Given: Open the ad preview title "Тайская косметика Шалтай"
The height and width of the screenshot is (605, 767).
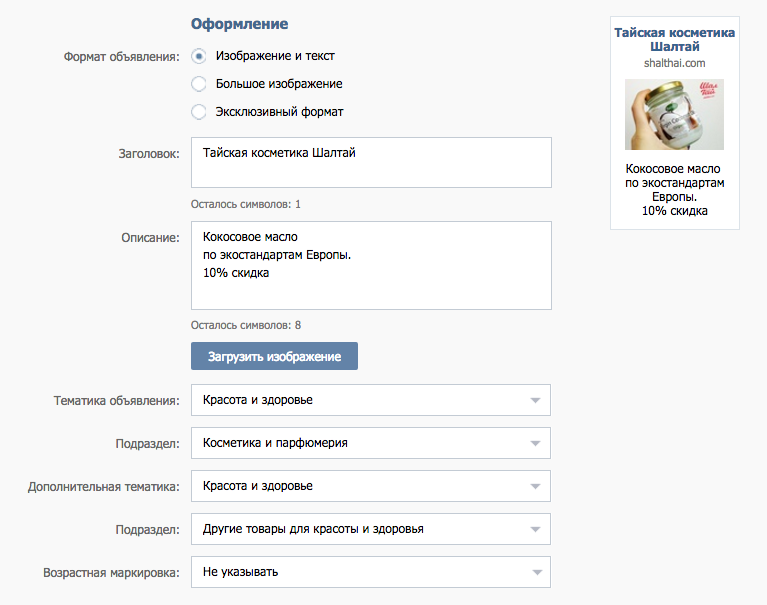Looking at the screenshot, I should click(675, 40).
